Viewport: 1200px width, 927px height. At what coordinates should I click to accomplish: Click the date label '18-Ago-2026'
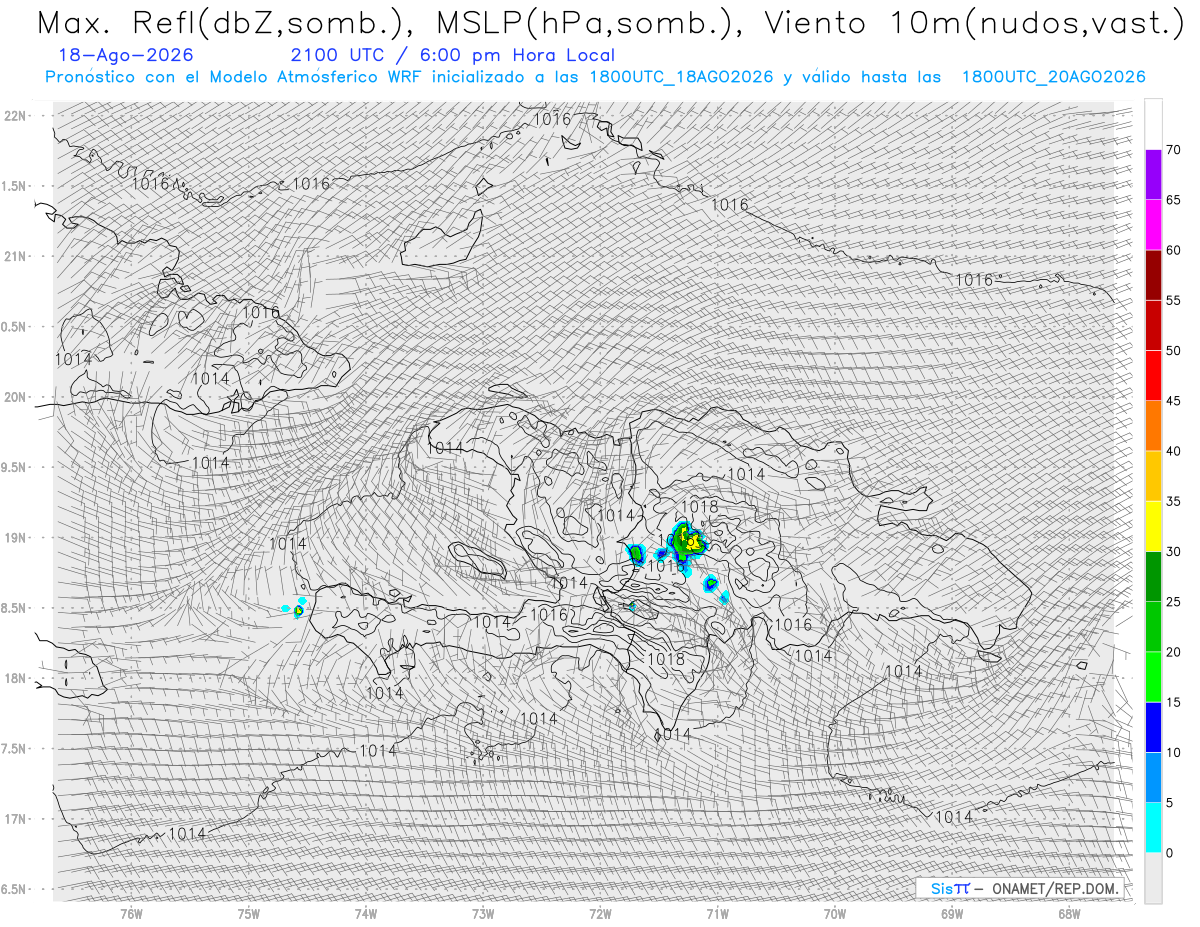point(127,55)
